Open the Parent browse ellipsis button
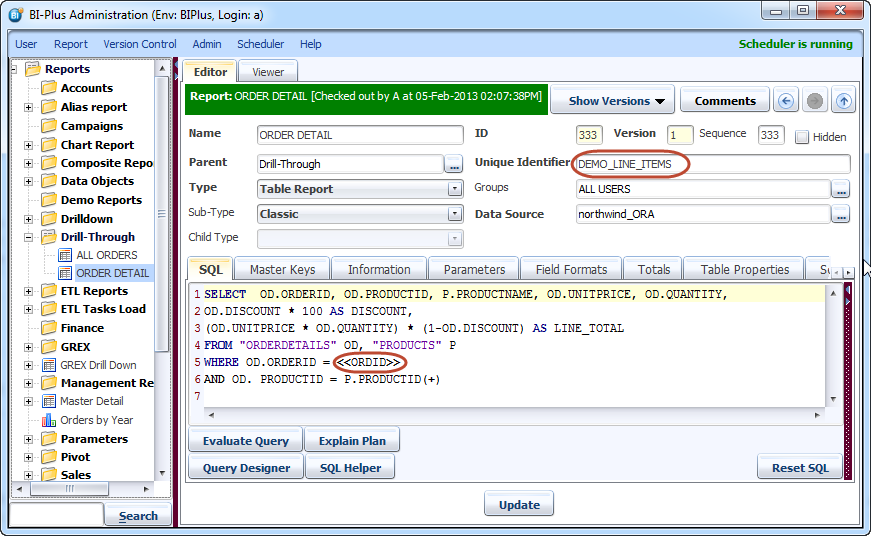This screenshot has width=871, height=536. pos(454,164)
